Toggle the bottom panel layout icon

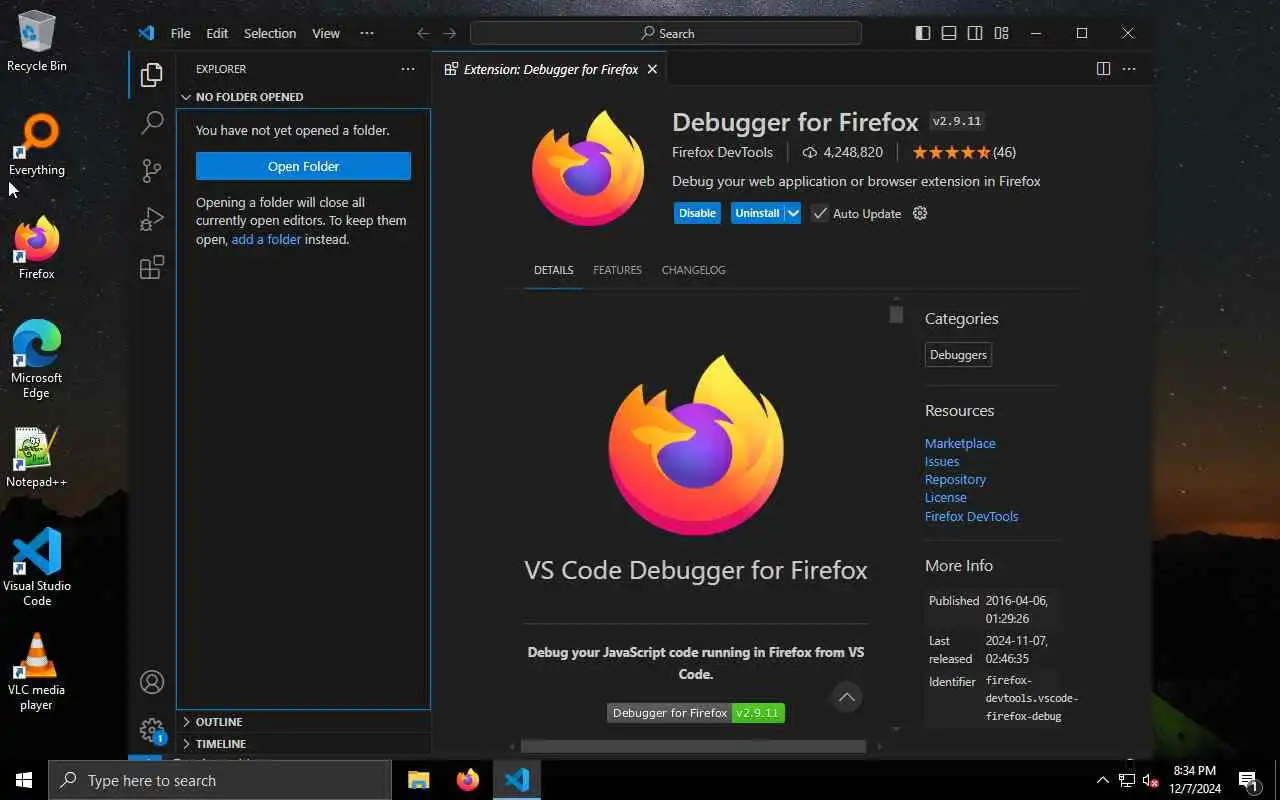click(949, 33)
